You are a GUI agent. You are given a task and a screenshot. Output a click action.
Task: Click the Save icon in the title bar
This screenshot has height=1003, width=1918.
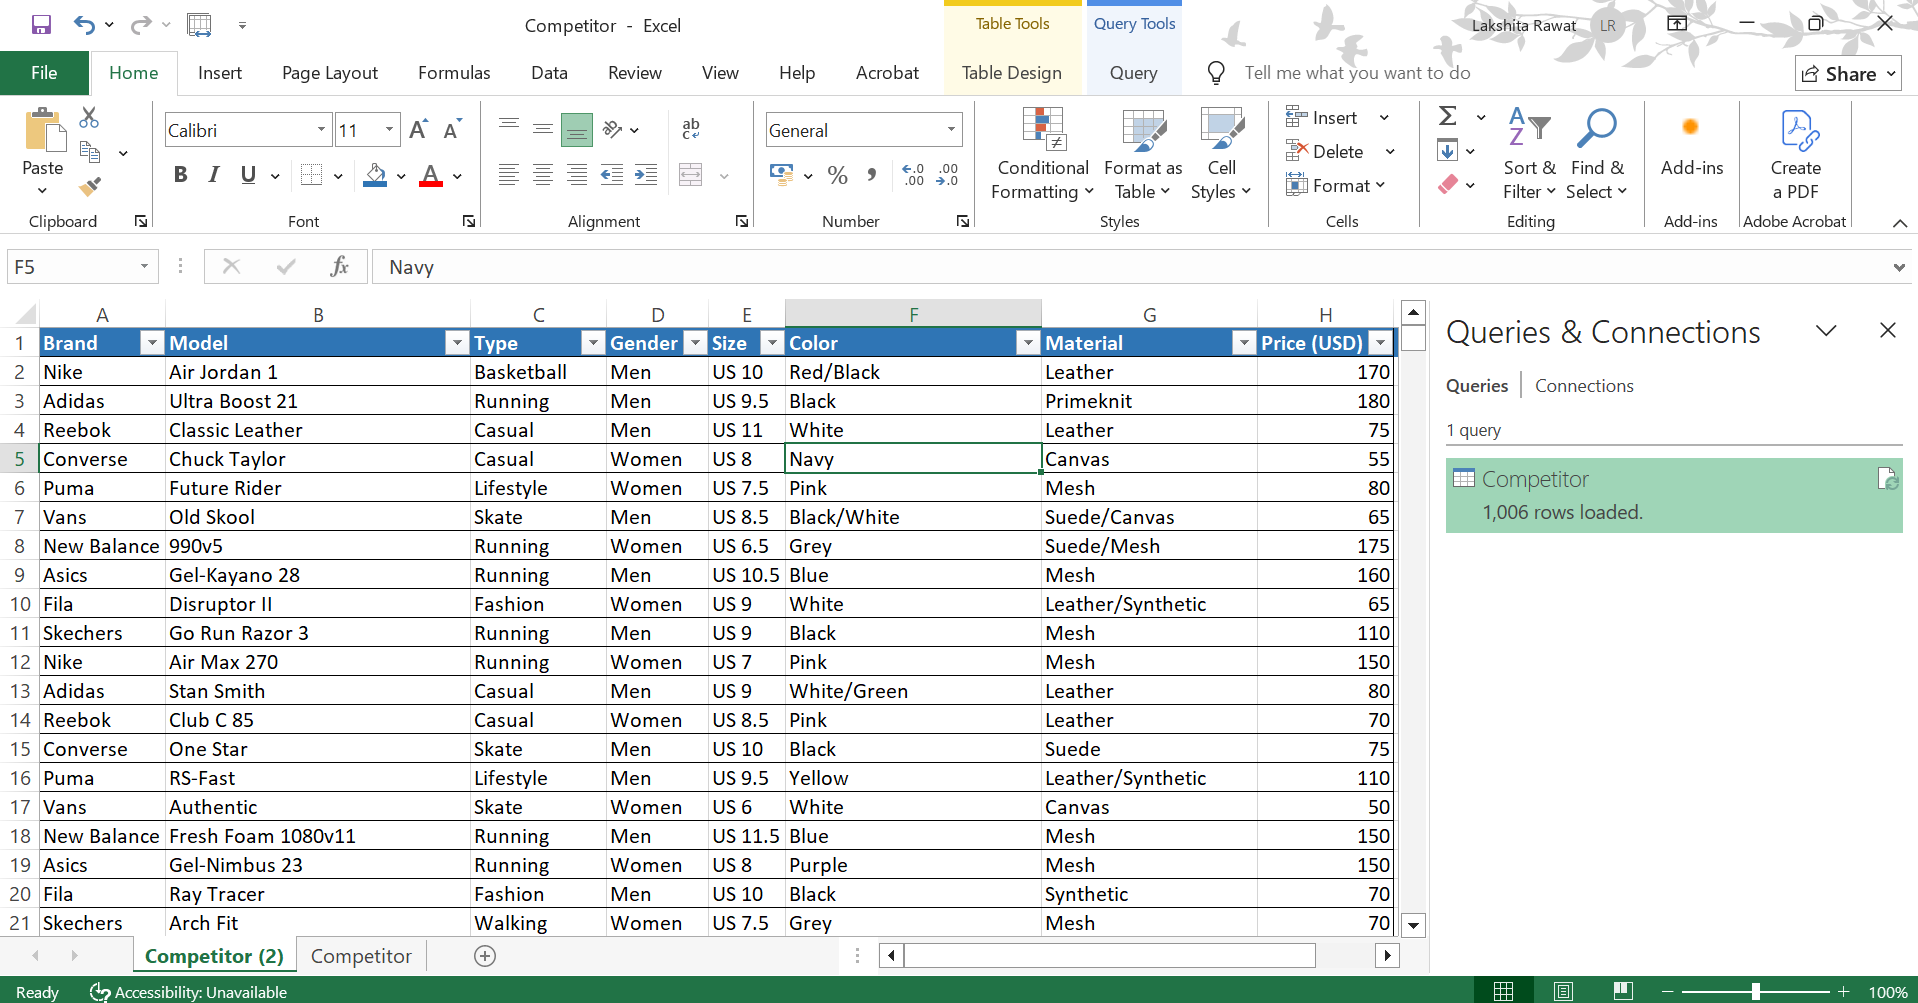click(x=41, y=25)
